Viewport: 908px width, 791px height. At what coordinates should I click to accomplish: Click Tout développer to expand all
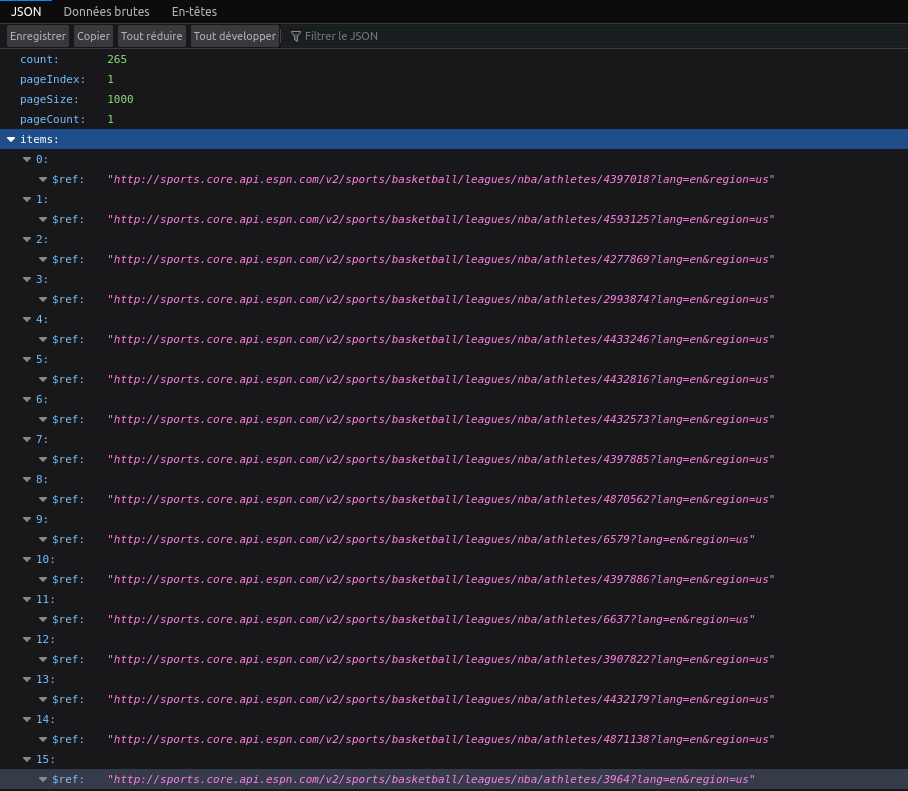(234, 36)
